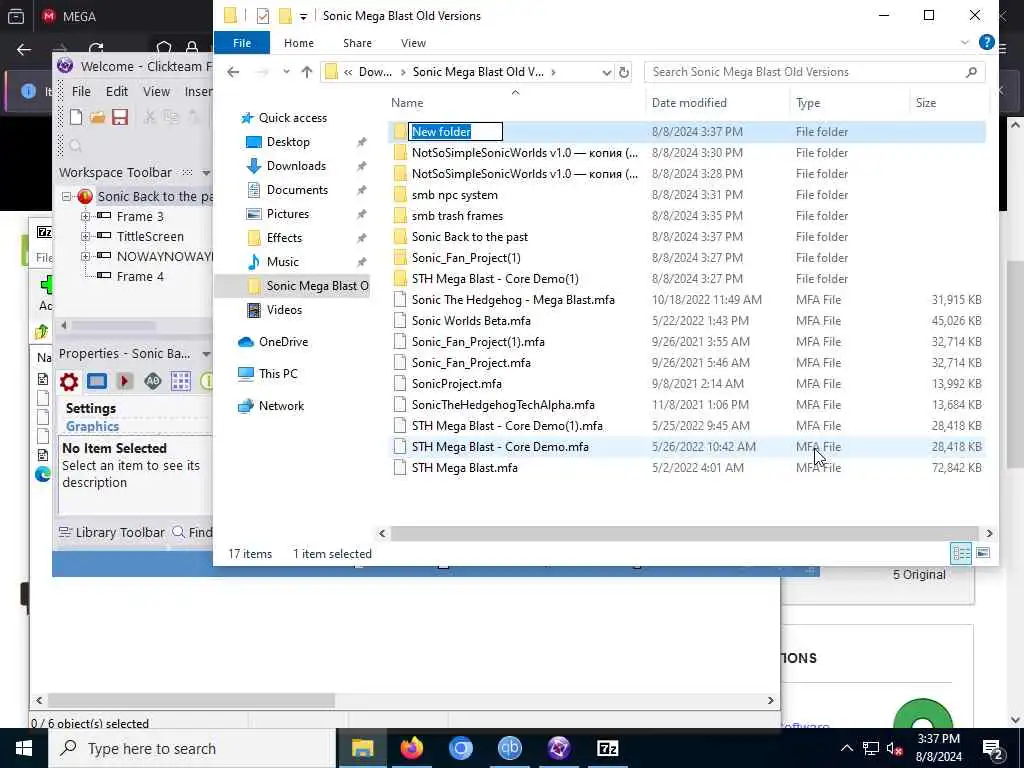Viewport: 1024px width, 768px height.
Task: Open the Window properties tab icon
Action: coord(97,381)
